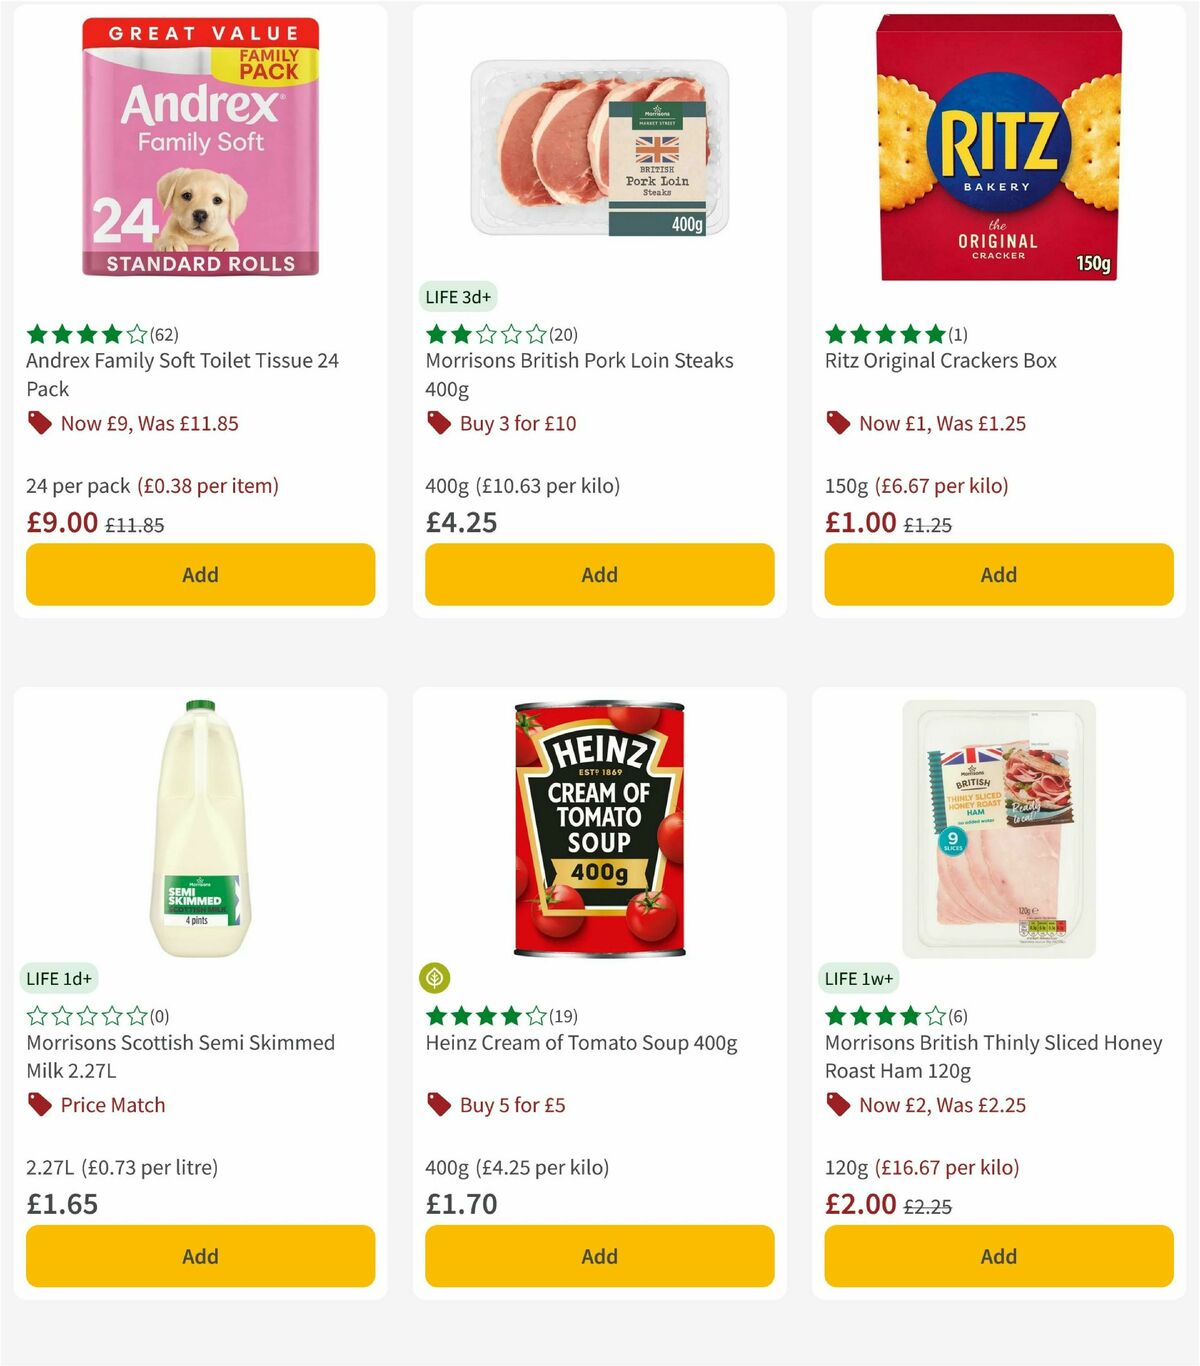This screenshot has width=1200, height=1366.
Task: Click the red offer tag icon beside Now £9
Action: pyautogui.click(x=38, y=423)
